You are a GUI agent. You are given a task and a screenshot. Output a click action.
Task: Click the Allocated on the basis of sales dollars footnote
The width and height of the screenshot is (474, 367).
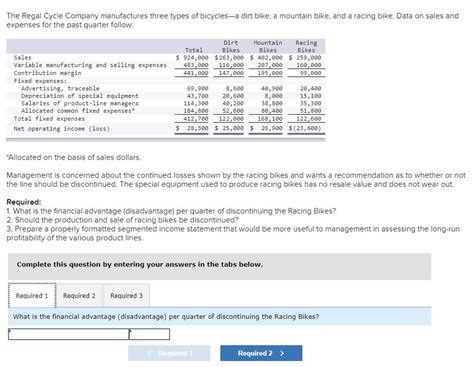point(74,157)
